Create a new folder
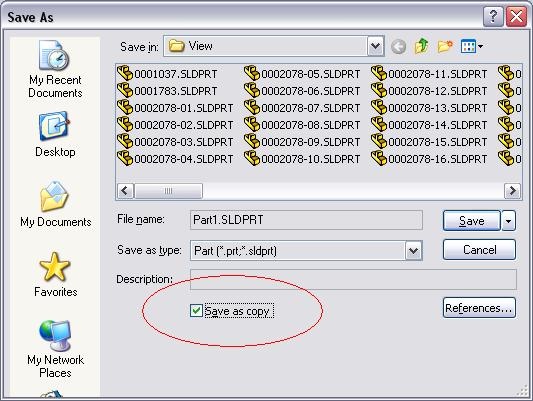Image resolution: width=533 pixels, height=401 pixels. coord(445,46)
